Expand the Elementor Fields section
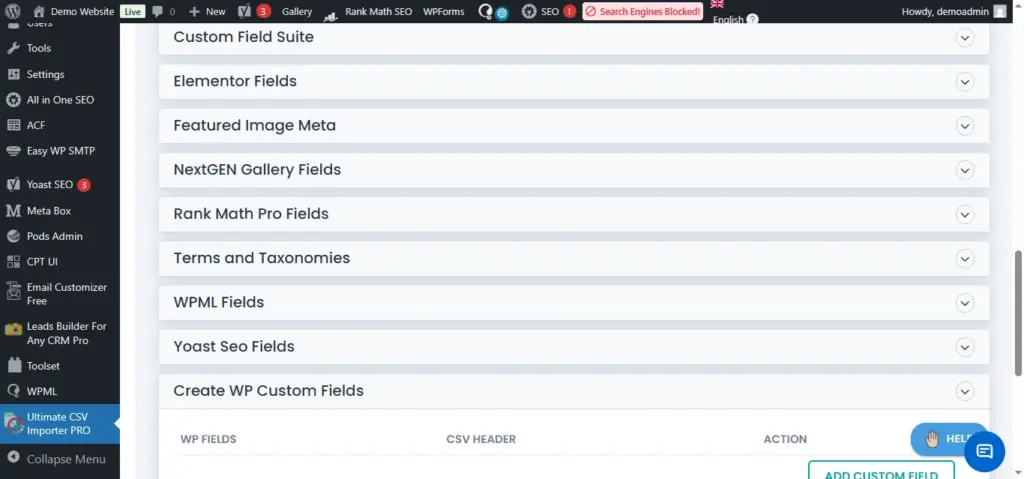This screenshot has width=1024, height=479. (x=965, y=82)
